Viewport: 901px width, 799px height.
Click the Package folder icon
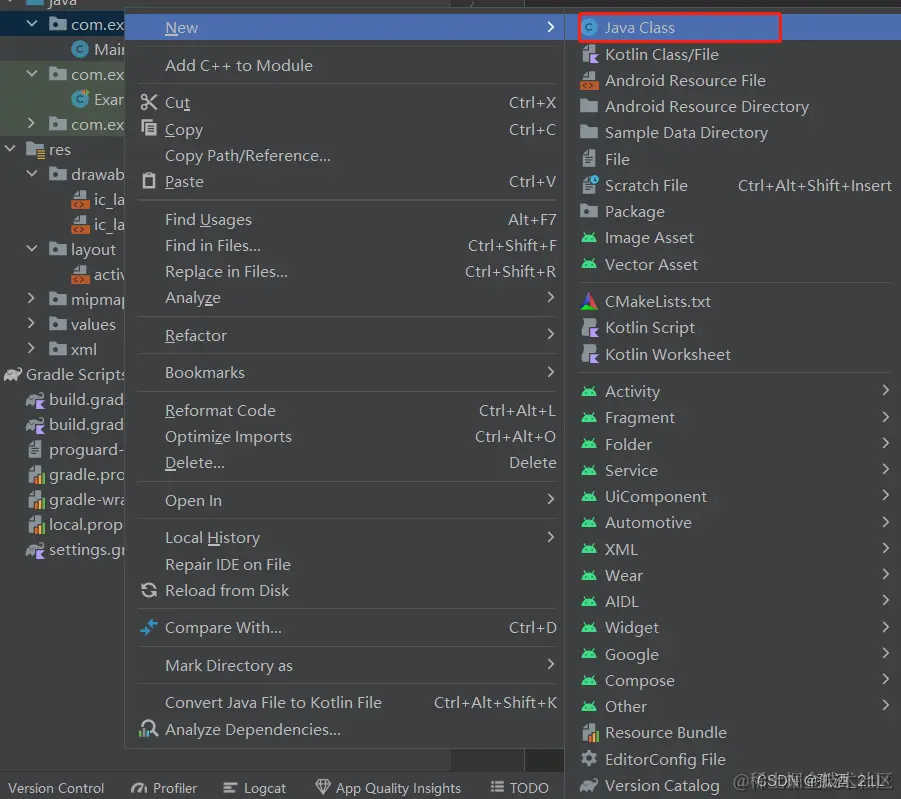pyautogui.click(x=589, y=211)
